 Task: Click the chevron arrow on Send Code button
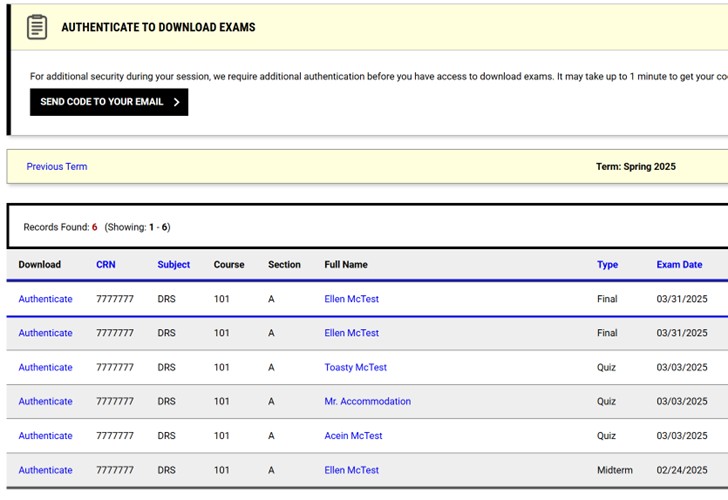point(176,102)
